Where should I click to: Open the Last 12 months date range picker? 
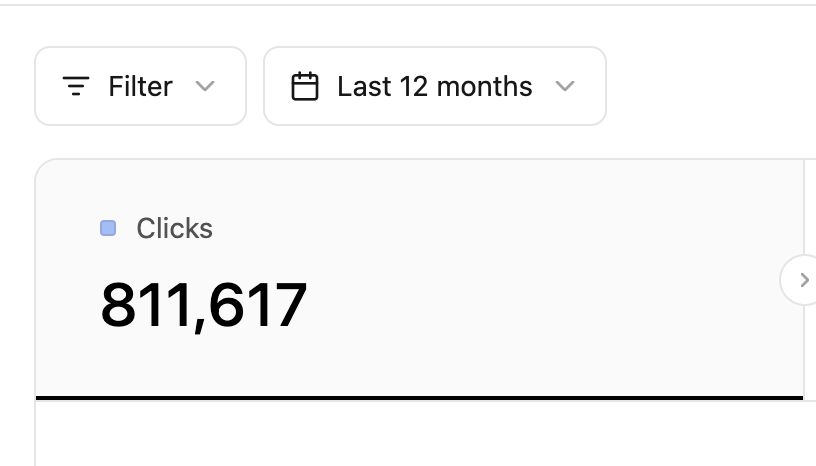tap(435, 86)
